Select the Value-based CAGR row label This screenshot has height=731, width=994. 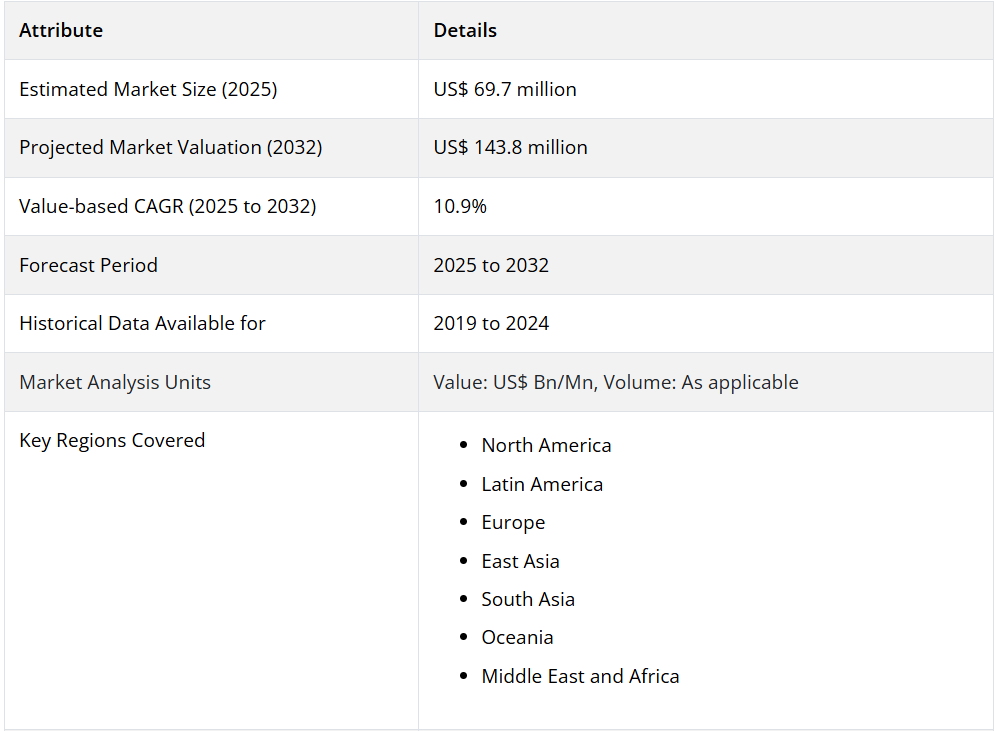pos(167,207)
